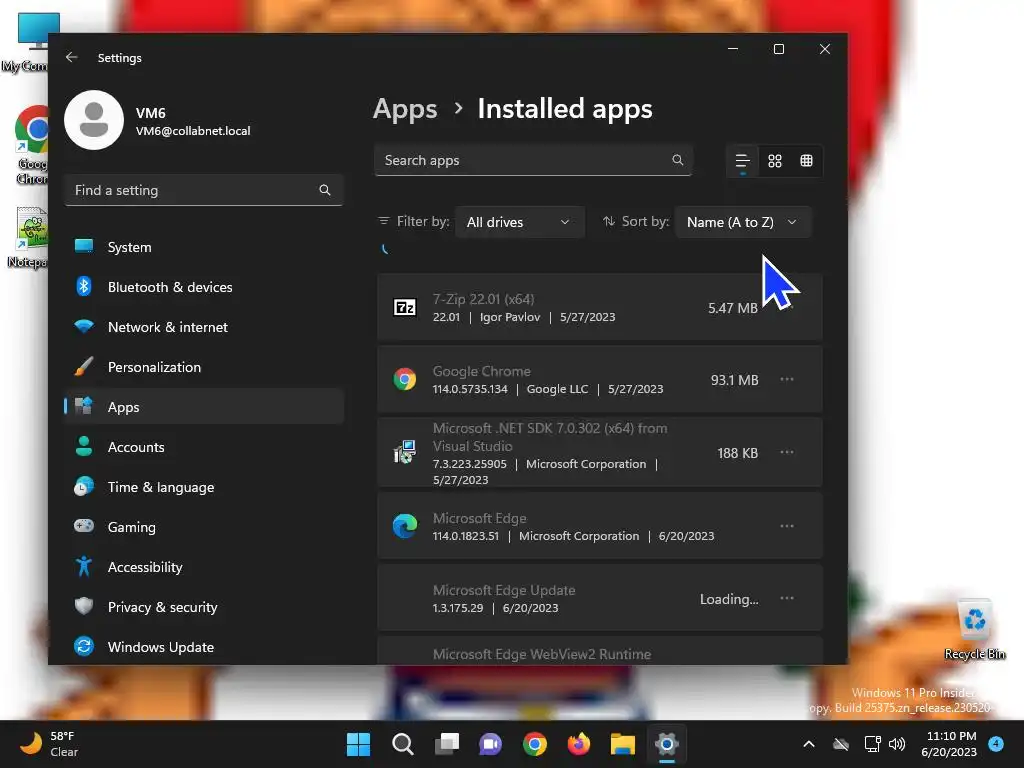Open Windows Update settings
1024x768 pixels.
[204, 647]
